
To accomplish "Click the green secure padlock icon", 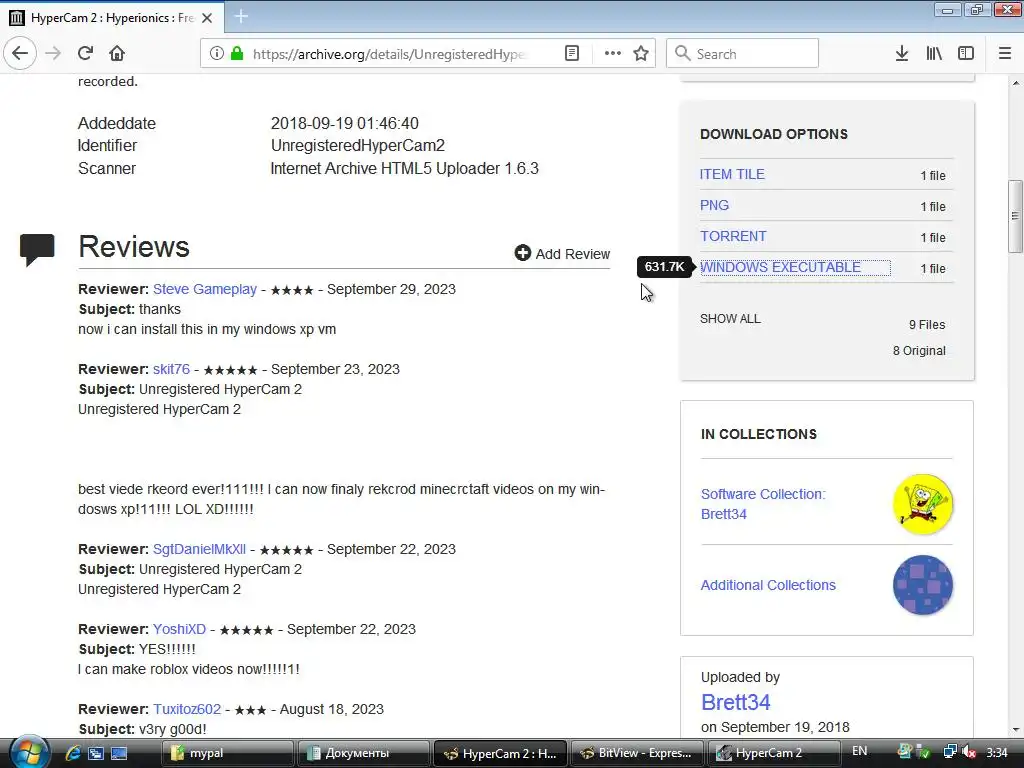I will [237, 53].
